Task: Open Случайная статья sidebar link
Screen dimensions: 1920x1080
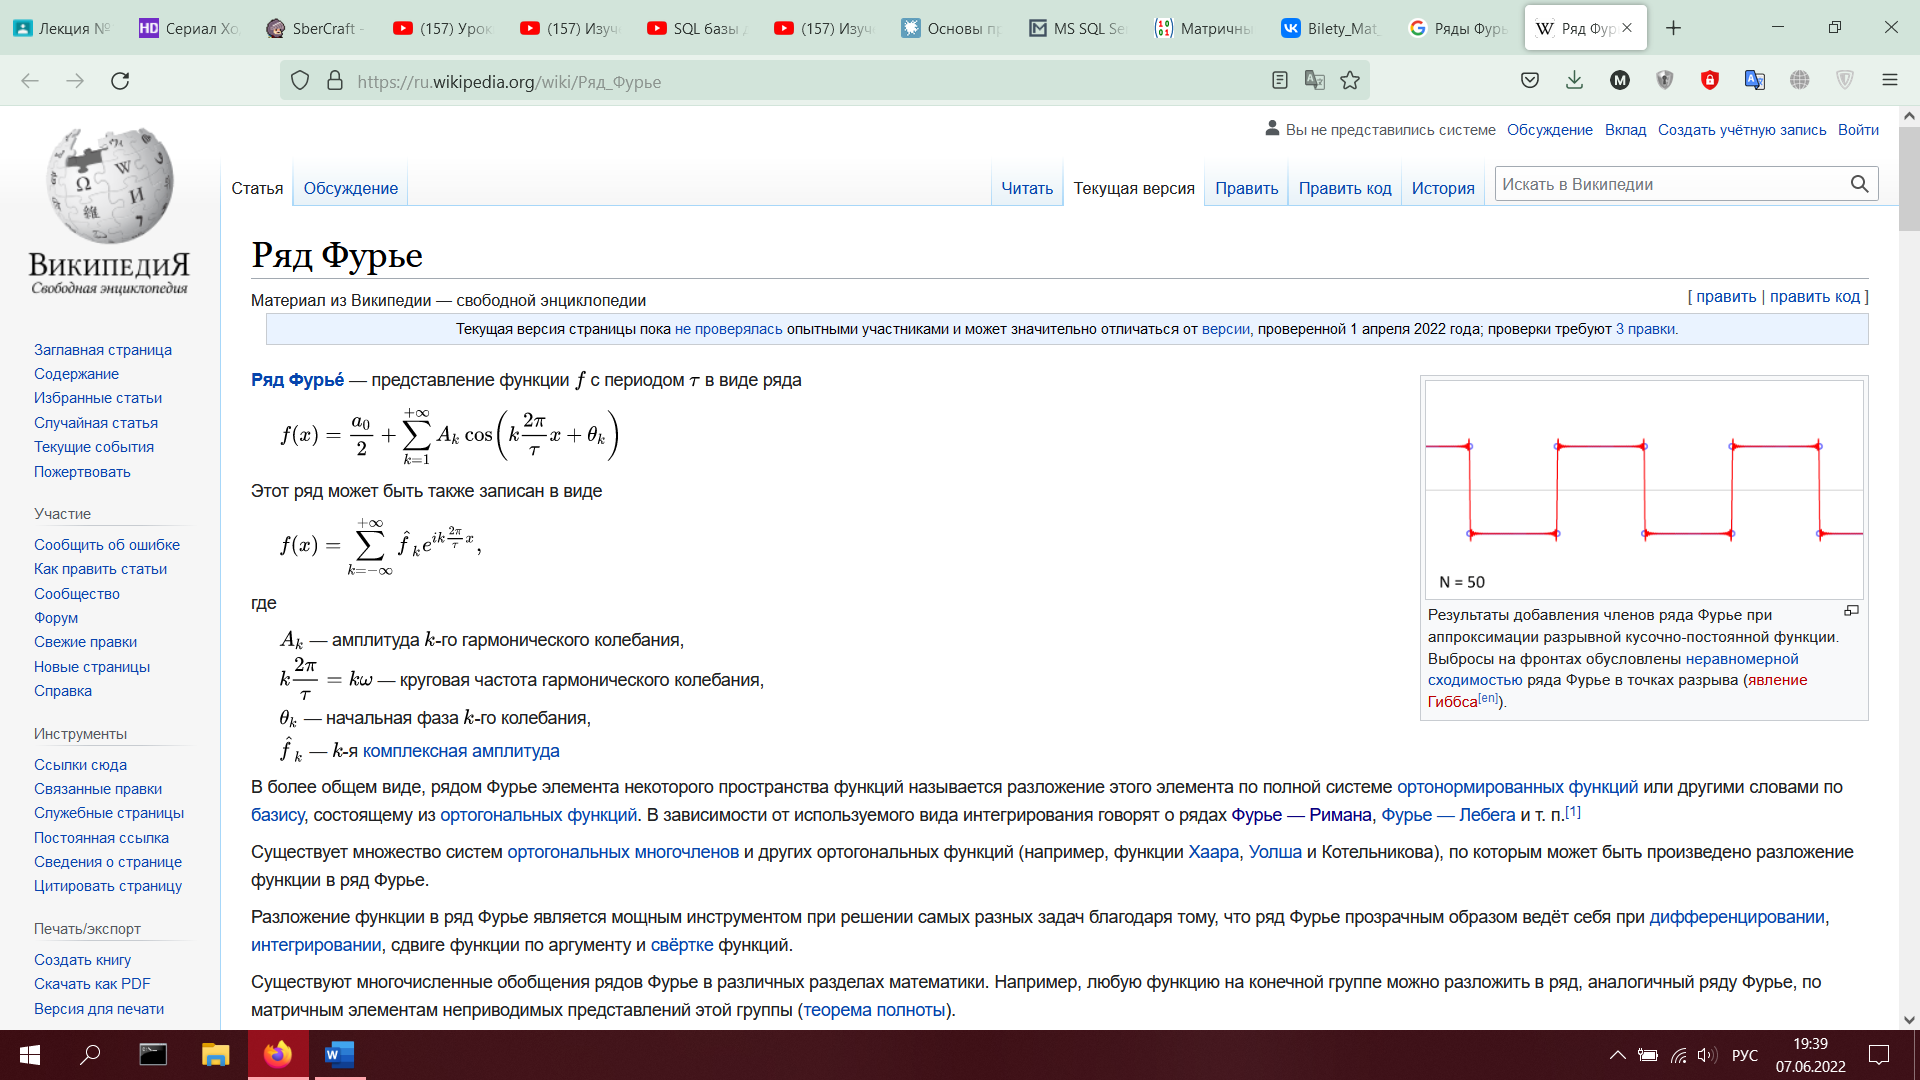Action: 96,423
